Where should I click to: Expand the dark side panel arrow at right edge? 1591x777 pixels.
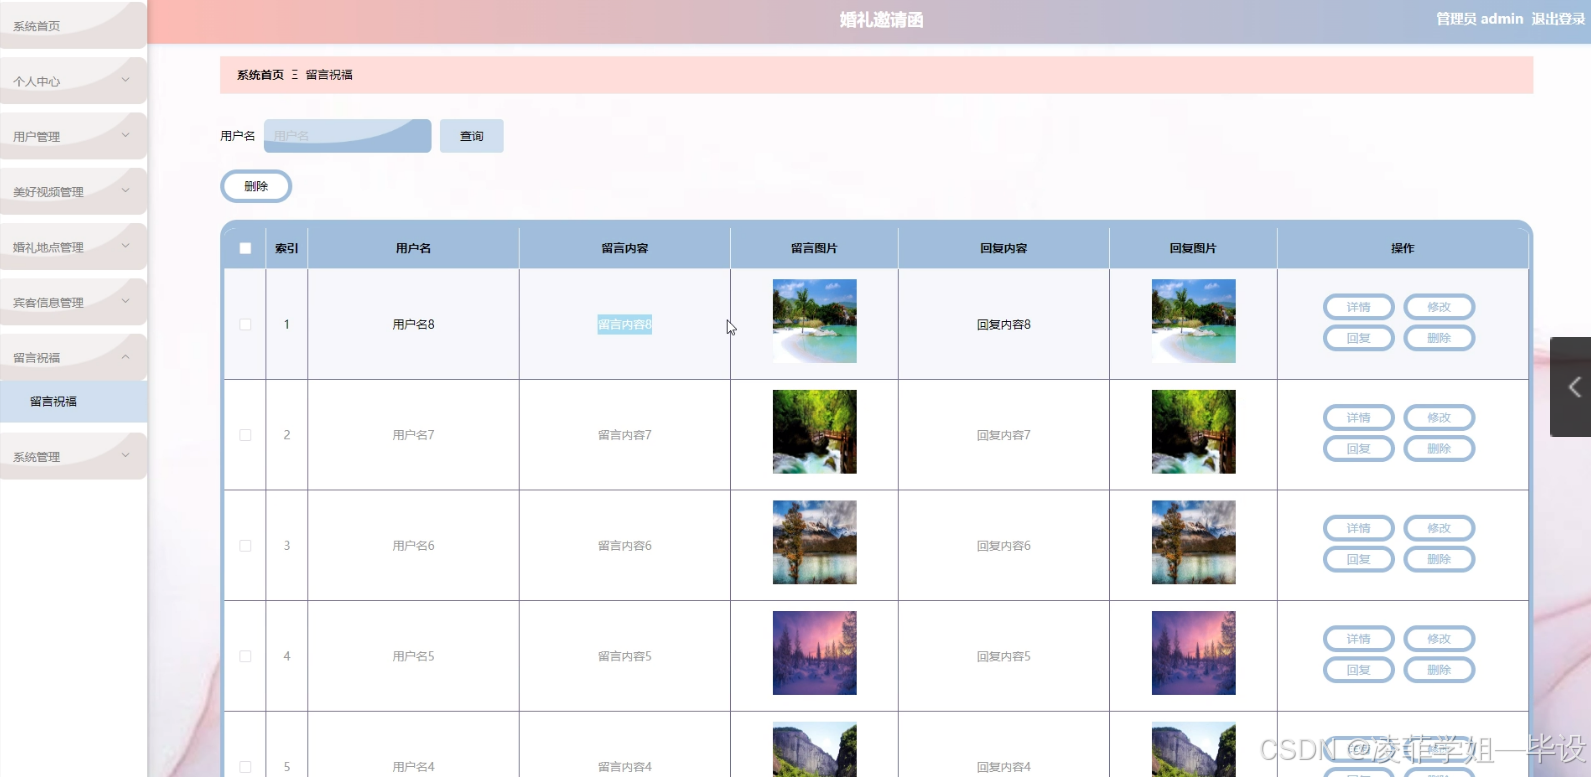[x=1572, y=387]
